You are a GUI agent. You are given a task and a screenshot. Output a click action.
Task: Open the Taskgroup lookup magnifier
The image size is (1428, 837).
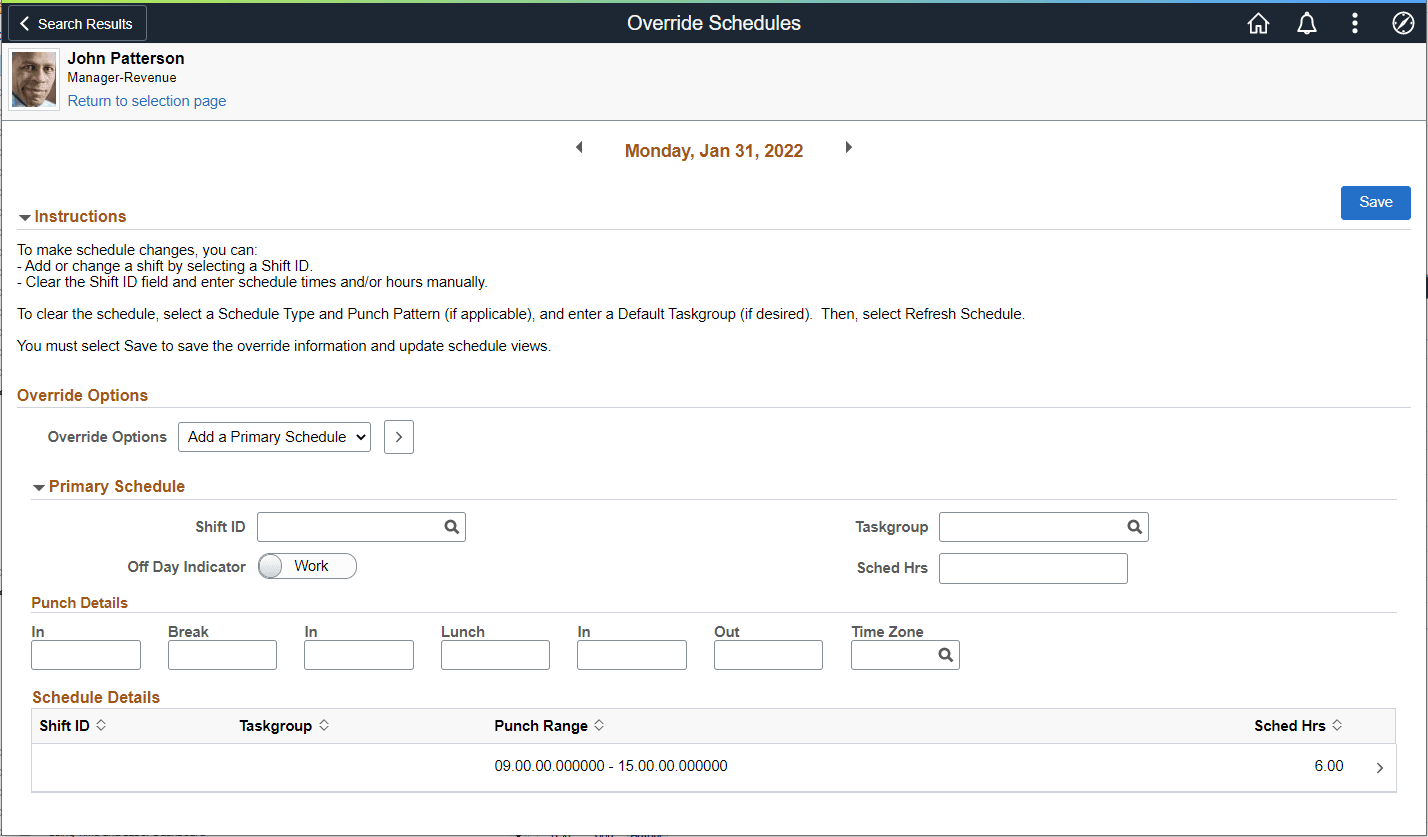(x=1134, y=526)
